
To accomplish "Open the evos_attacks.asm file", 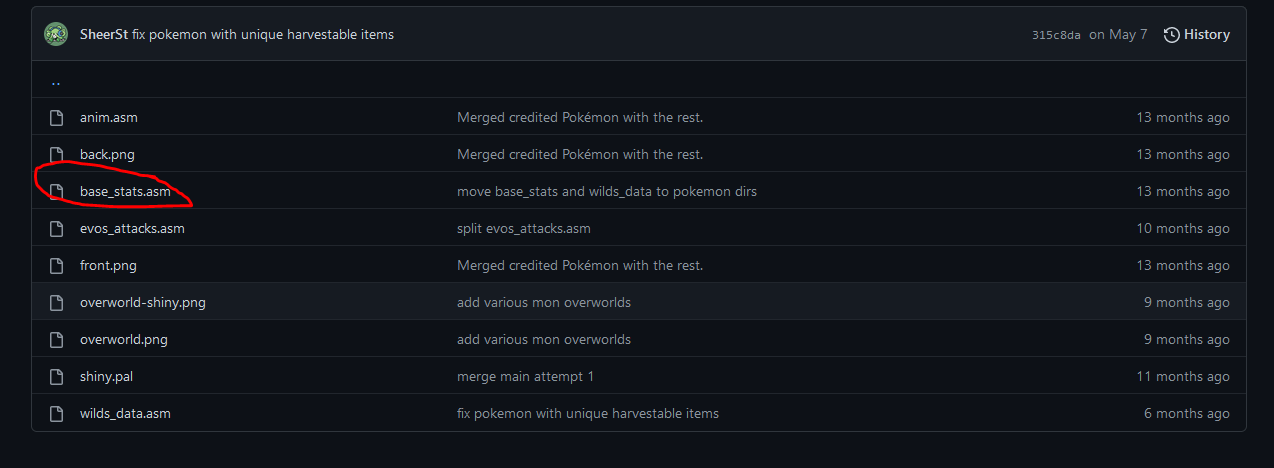I will pos(132,228).
